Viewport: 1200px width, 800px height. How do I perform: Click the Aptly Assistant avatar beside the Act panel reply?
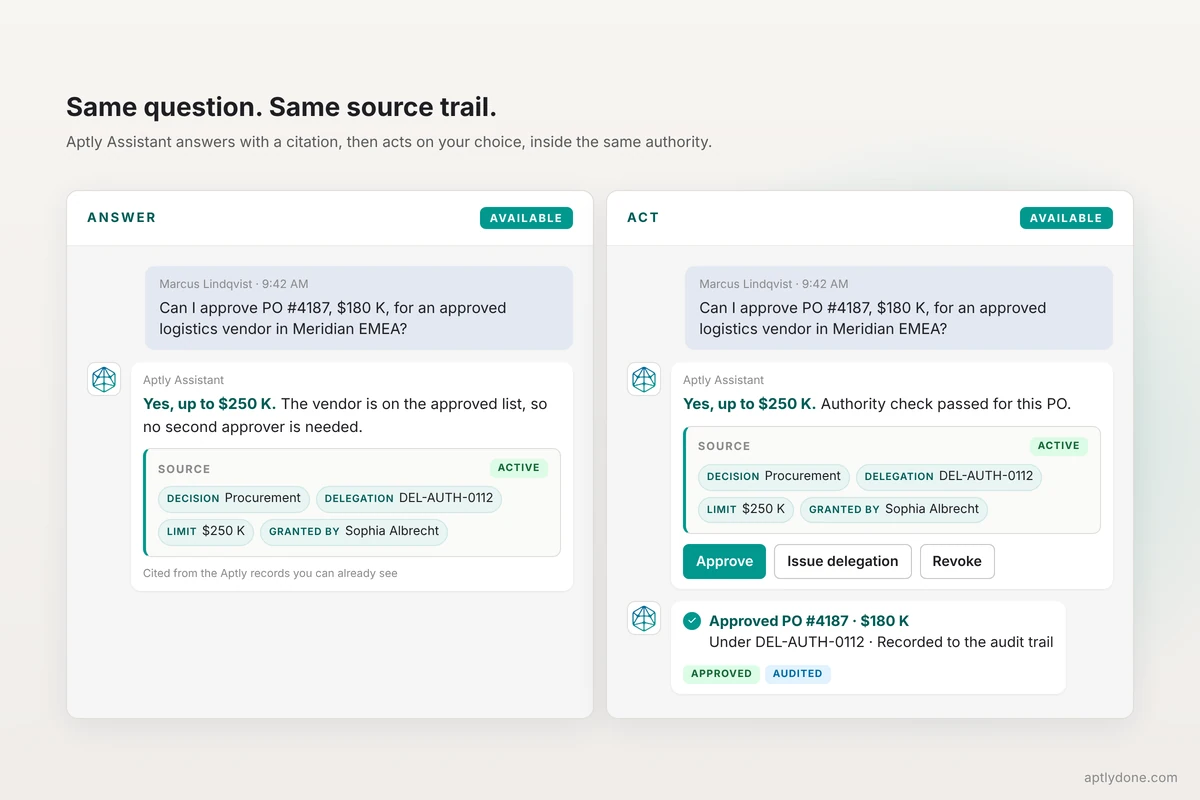tap(644, 379)
